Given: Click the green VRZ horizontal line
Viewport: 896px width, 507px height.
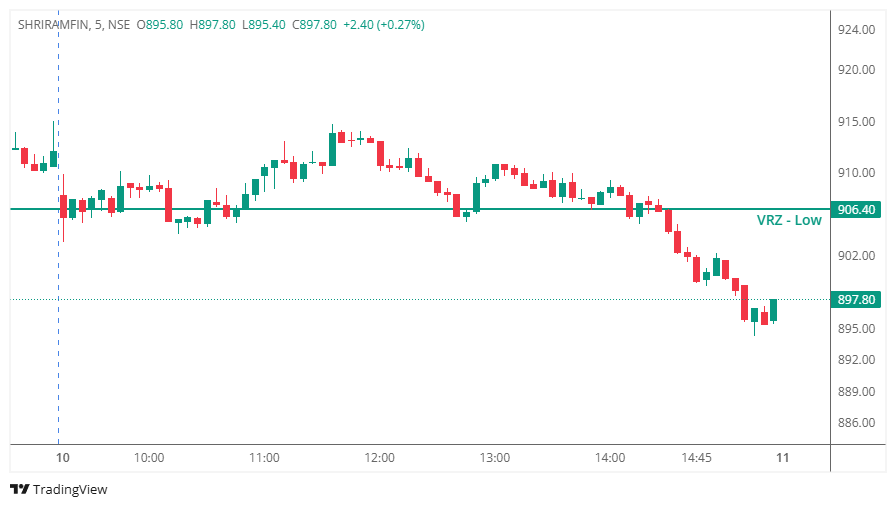Looking at the screenshot, I should point(400,209).
